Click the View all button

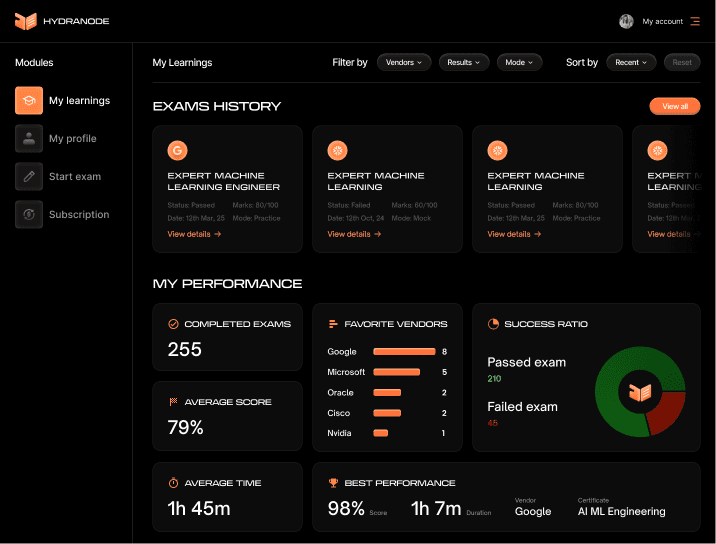pyautogui.click(x=674, y=106)
